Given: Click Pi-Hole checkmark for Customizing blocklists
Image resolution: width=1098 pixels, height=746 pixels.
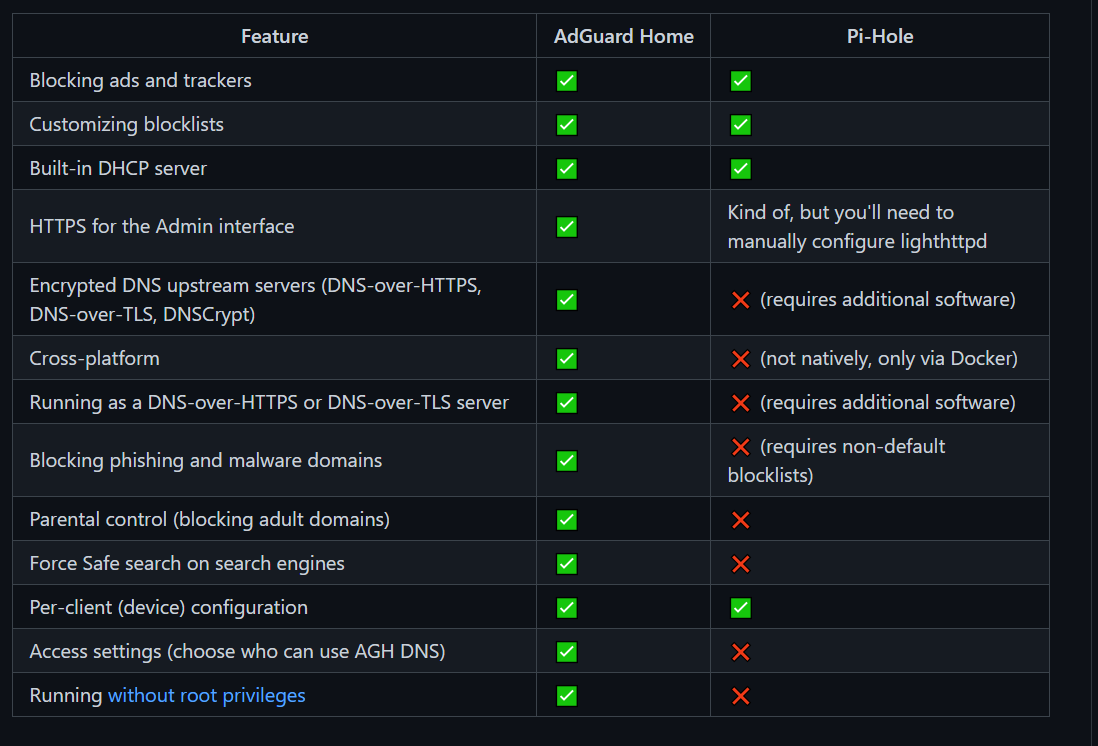Looking at the screenshot, I should pos(740,125).
